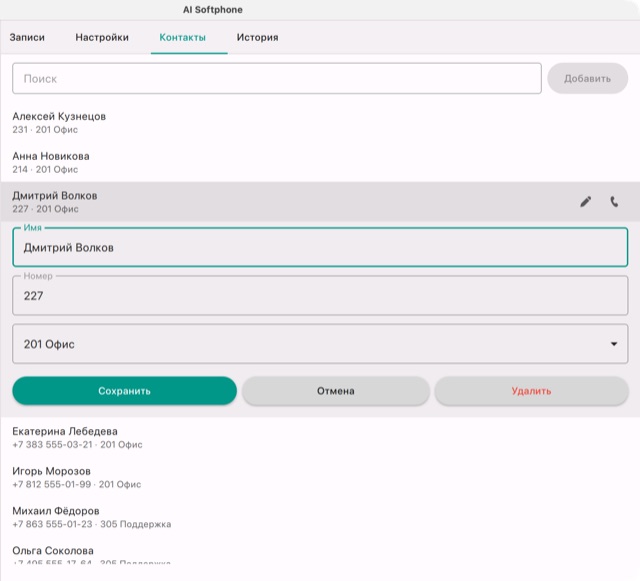640x581 pixels.
Task: Cancel editing with the Отмена button
Action: 336,391
